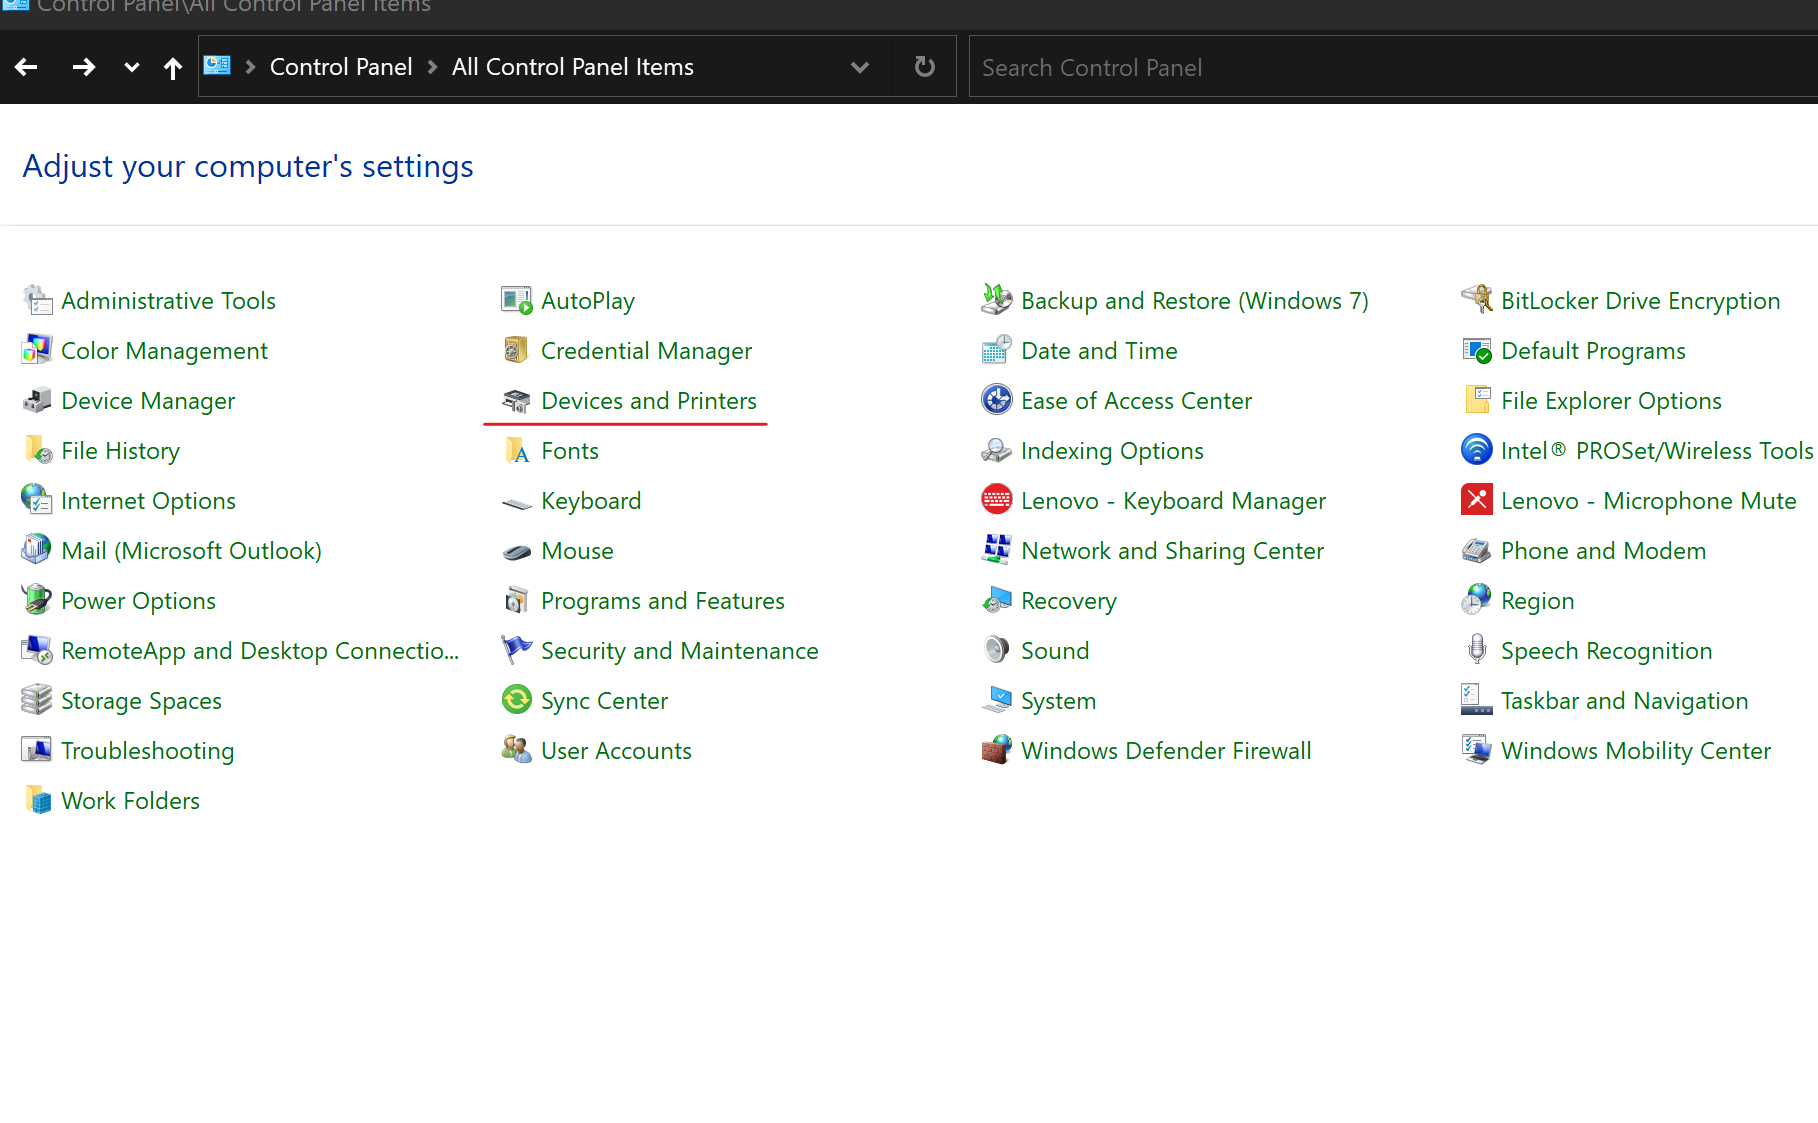Open Network and Sharing Center

(x=1172, y=550)
